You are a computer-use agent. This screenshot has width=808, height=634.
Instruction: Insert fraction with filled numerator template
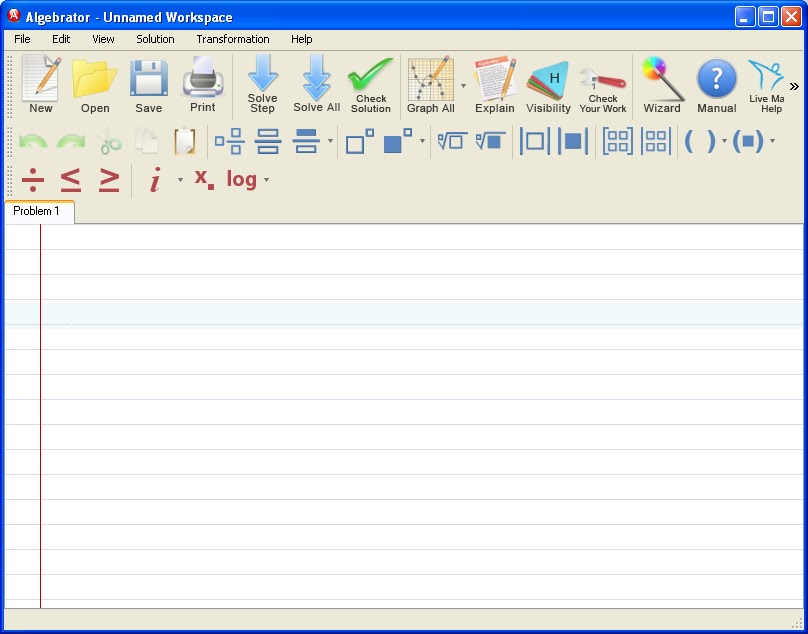(x=306, y=141)
